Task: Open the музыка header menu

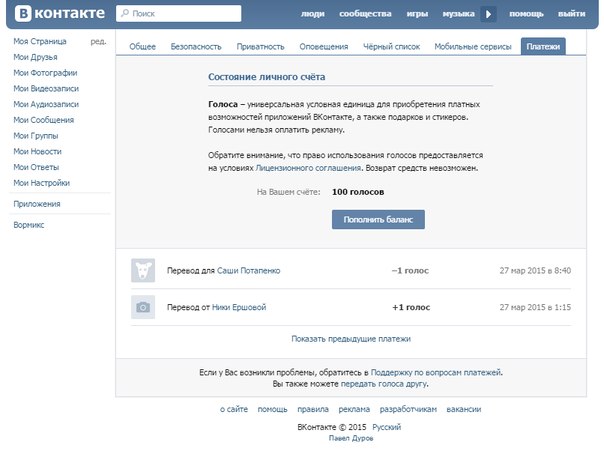Action: (458, 14)
